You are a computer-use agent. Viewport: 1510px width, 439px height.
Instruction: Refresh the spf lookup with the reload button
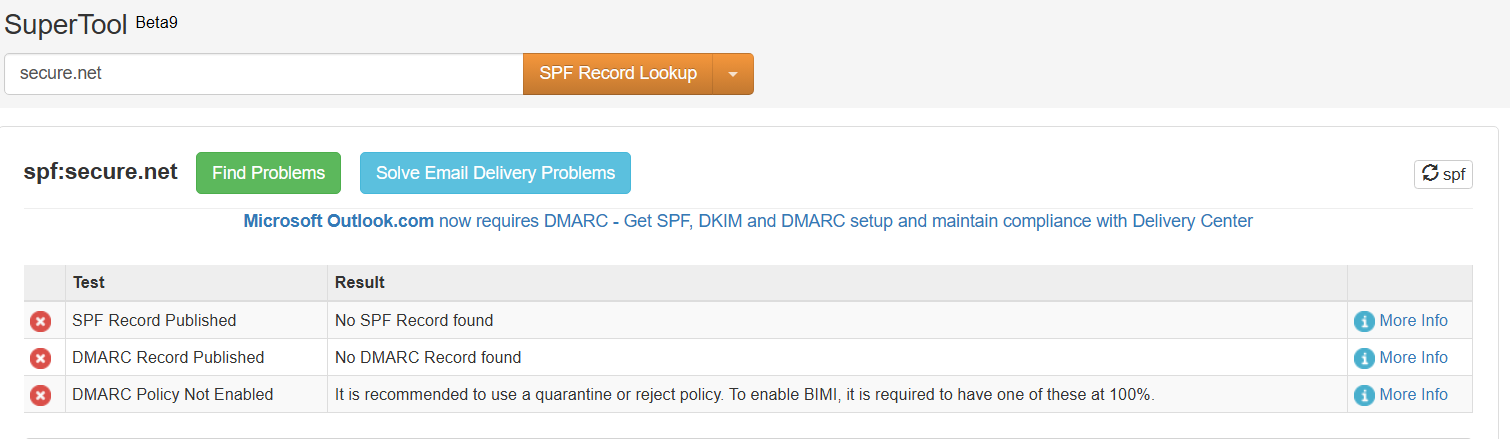point(1442,174)
